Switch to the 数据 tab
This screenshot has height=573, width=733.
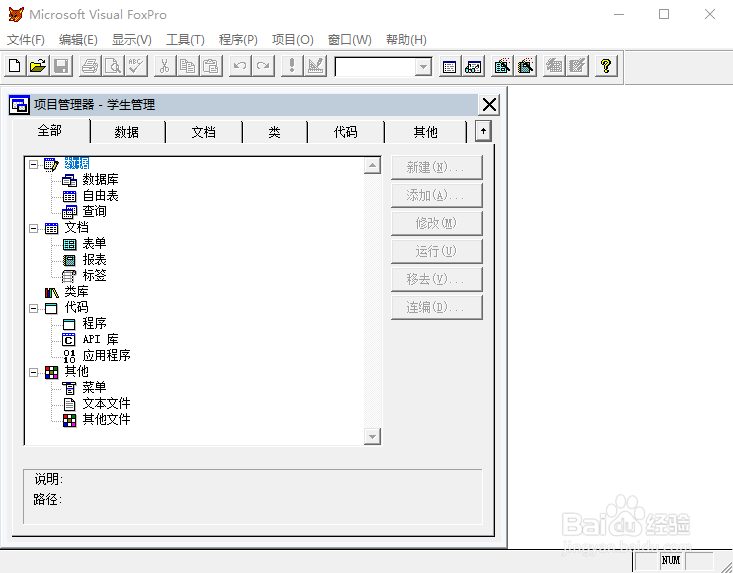(x=127, y=132)
